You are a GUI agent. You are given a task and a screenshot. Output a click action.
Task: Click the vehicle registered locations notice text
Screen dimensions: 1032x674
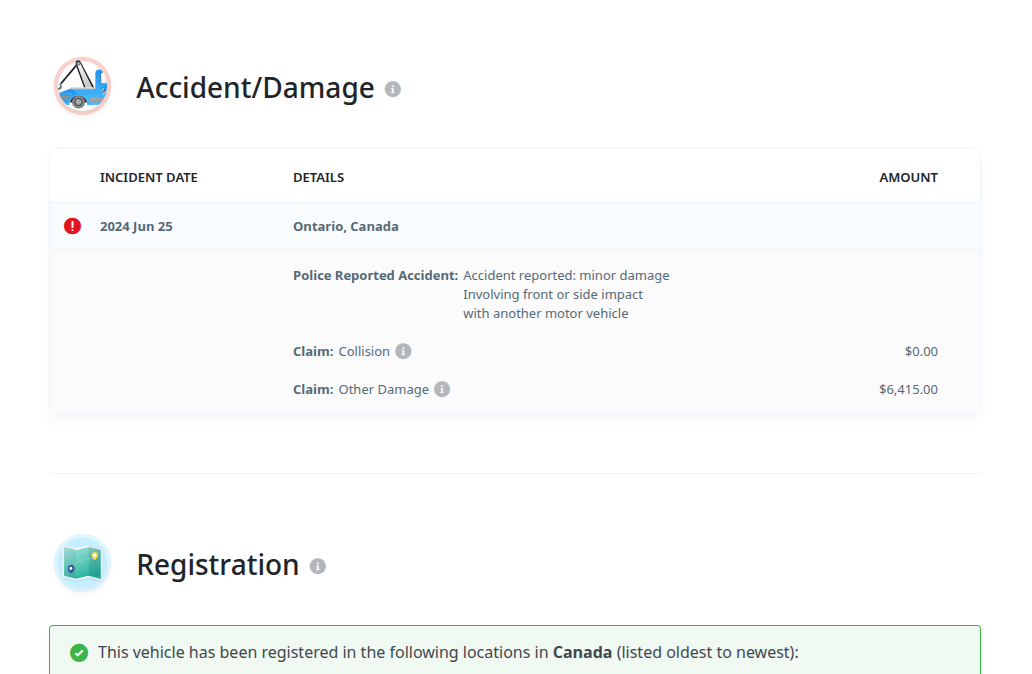point(448,652)
